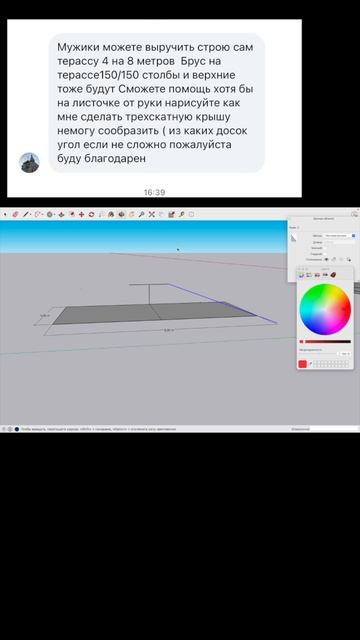This screenshot has height=640, width=360.
Task: Click the opacity percentage field
Action: click(345, 354)
